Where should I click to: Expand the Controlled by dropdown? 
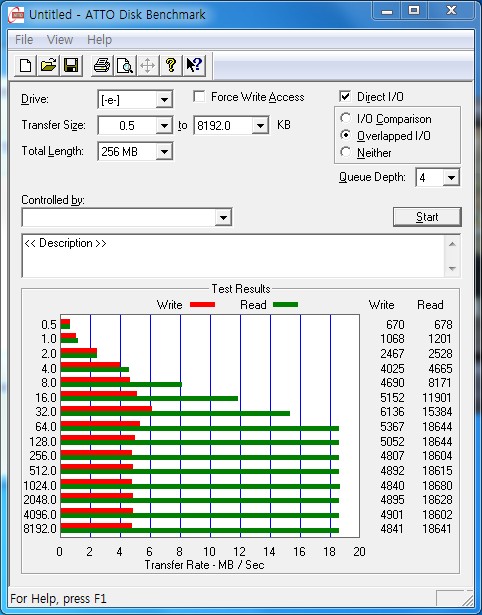click(x=223, y=217)
